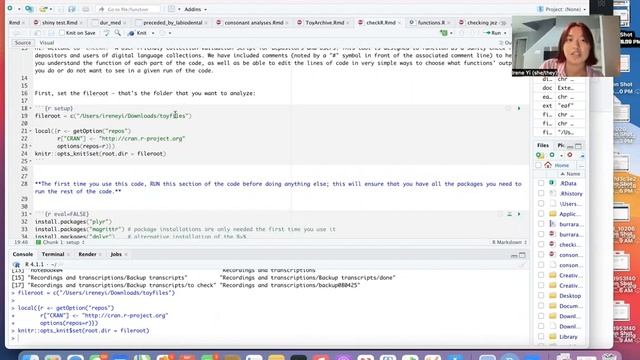This screenshot has width=640, height=360.
Task: Switch to Source editor mode
Action: [23, 43]
